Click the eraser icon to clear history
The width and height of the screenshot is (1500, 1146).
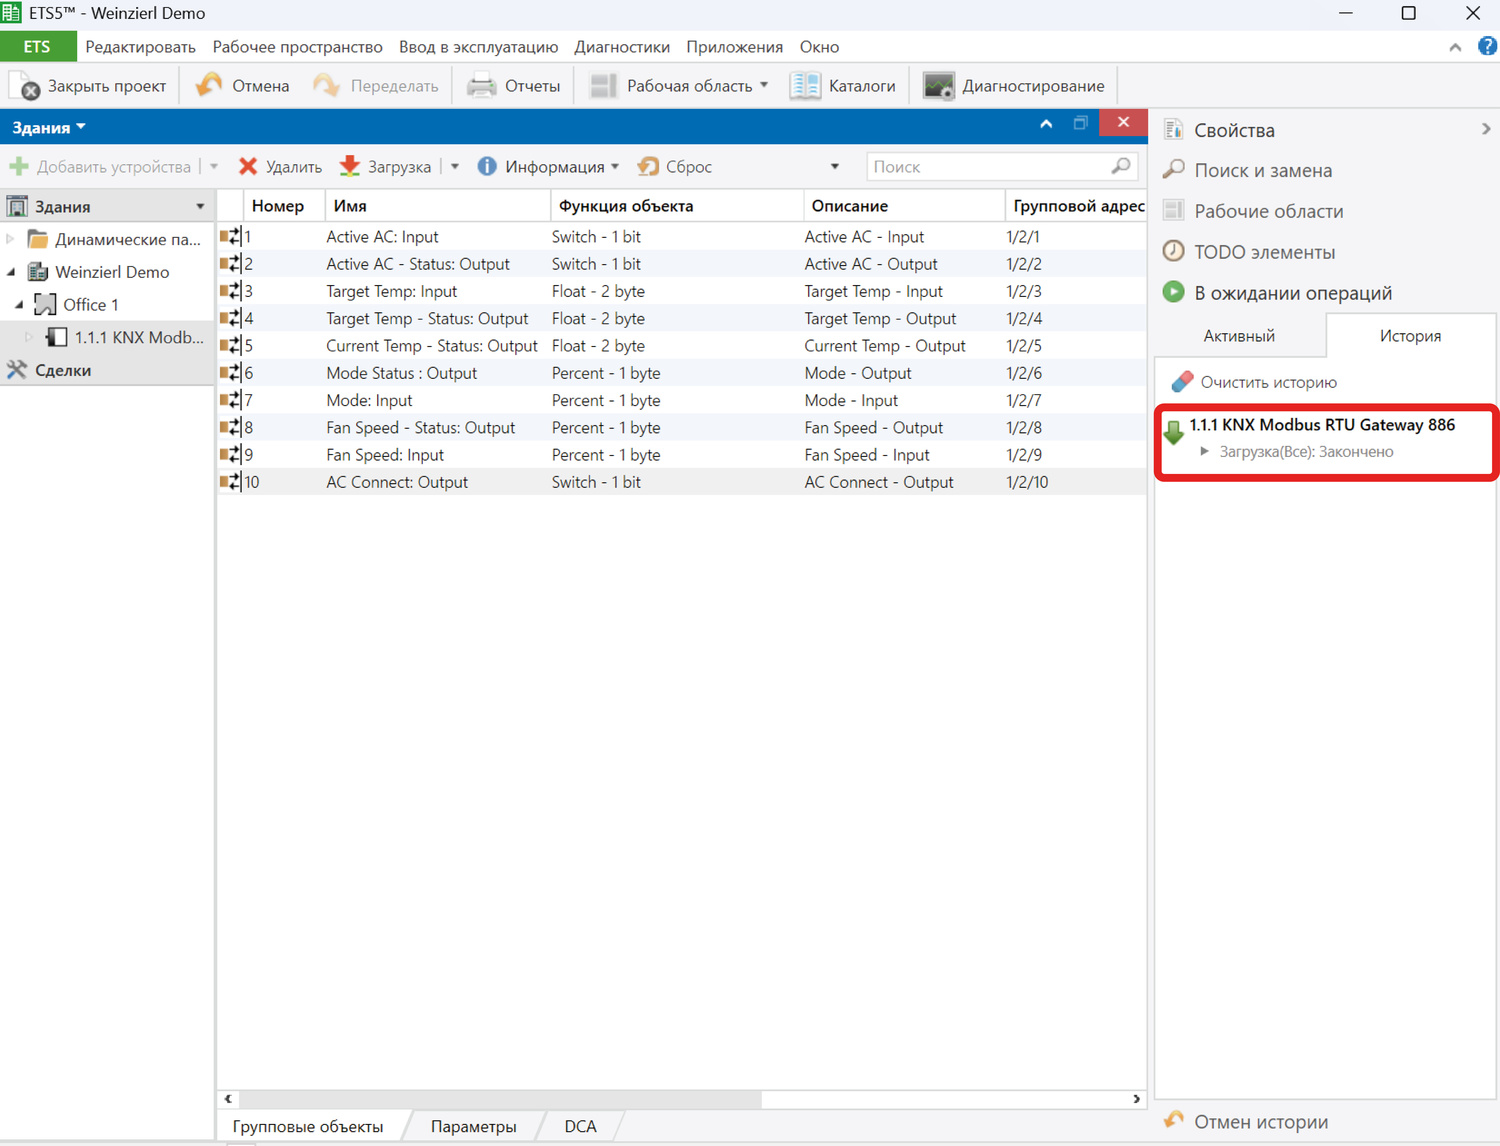tap(1182, 382)
